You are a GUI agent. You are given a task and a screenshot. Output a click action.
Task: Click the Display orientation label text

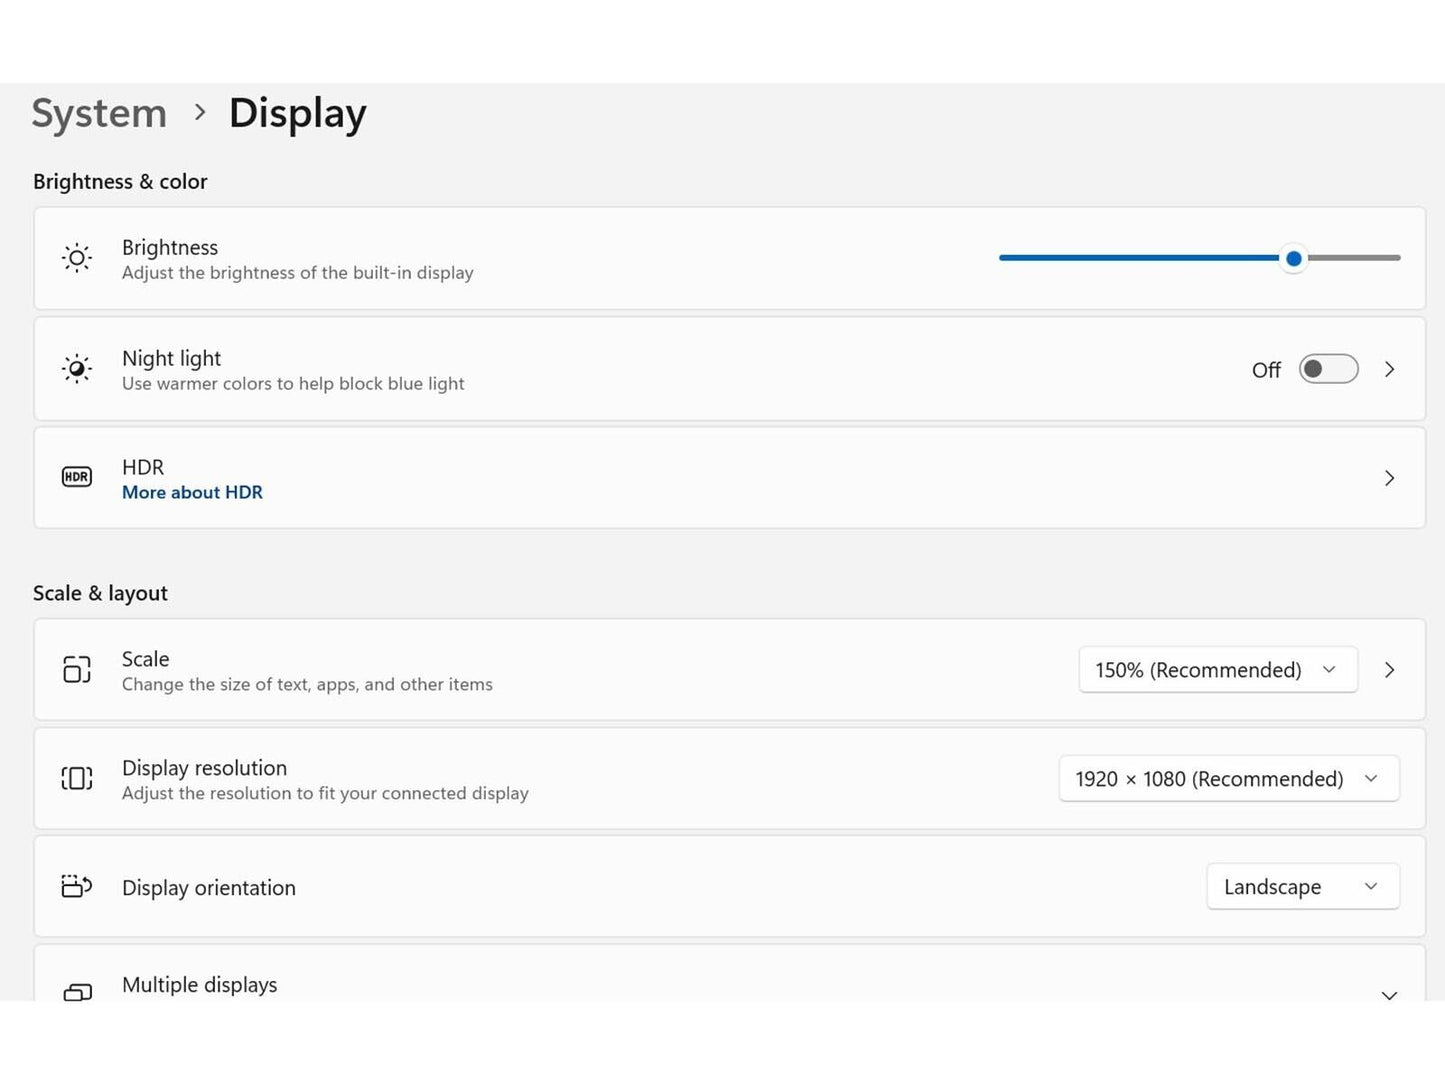point(208,888)
